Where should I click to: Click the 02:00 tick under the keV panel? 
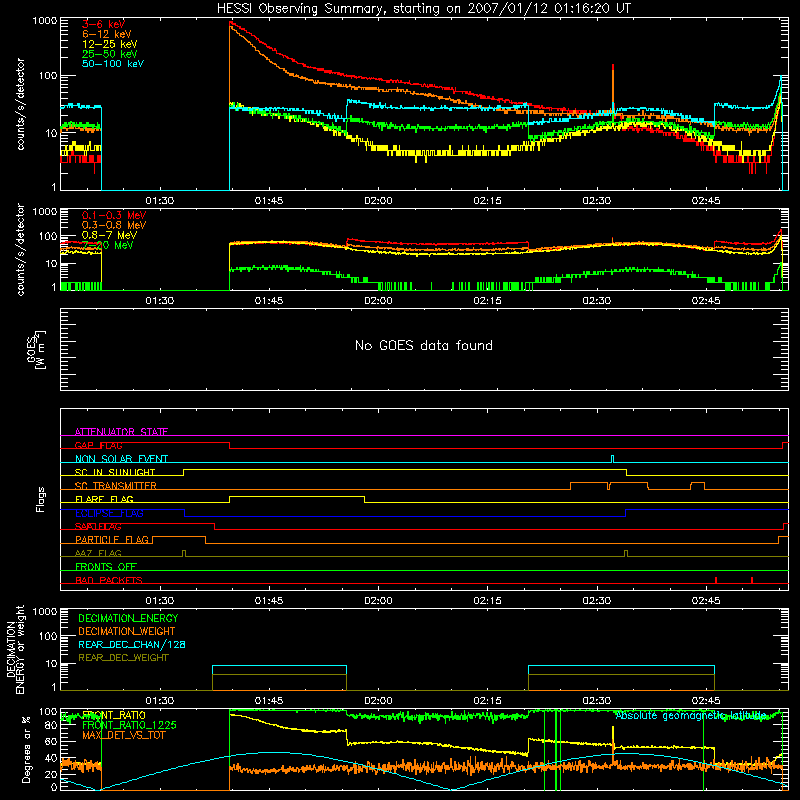click(378, 201)
